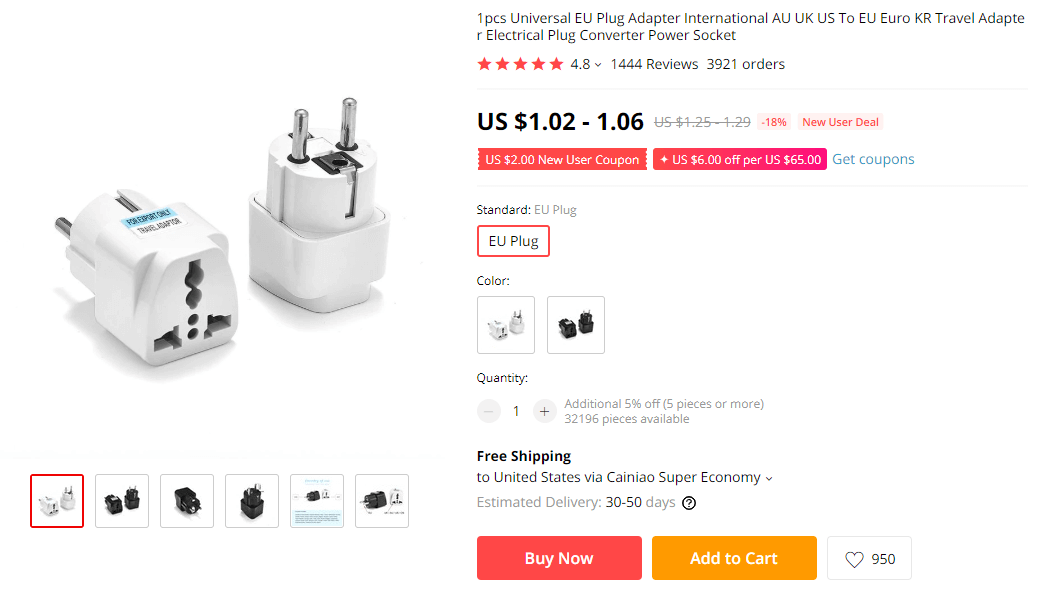Screen dimensions: 1056x591
Task: Decrease quantity with the minus button
Action: click(x=489, y=411)
